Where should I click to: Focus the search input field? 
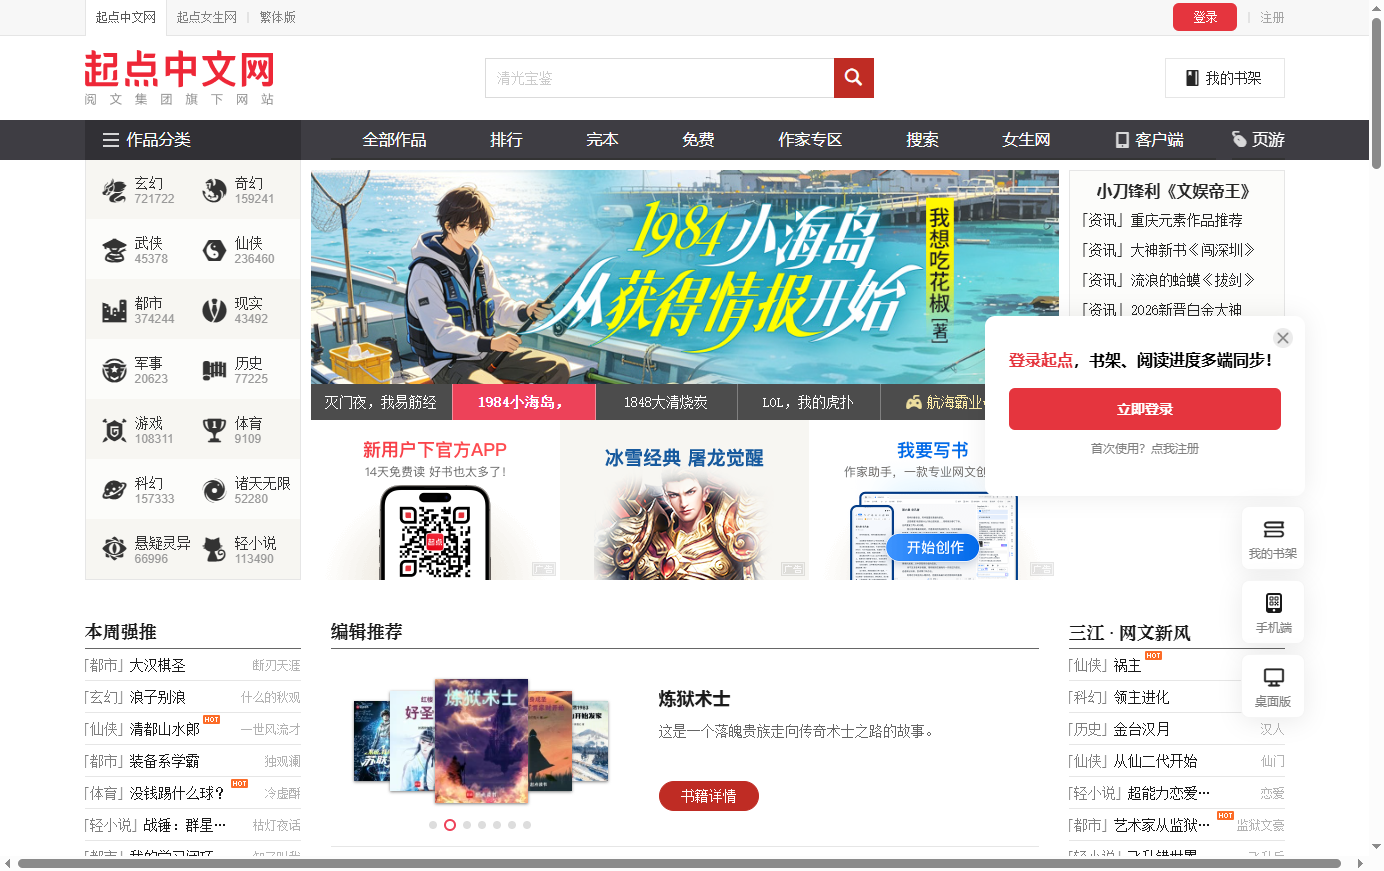(x=660, y=78)
